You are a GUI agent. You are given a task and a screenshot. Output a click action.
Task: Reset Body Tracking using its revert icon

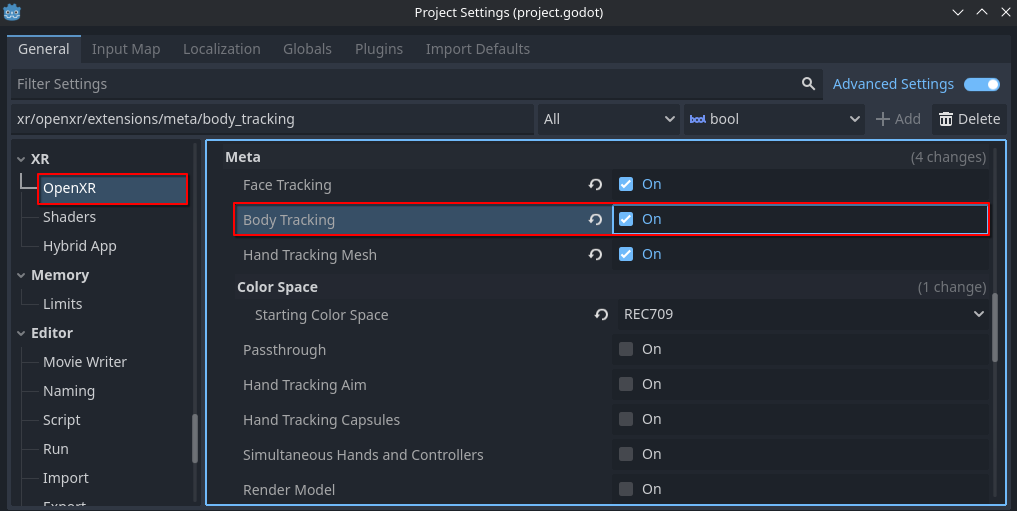point(595,220)
